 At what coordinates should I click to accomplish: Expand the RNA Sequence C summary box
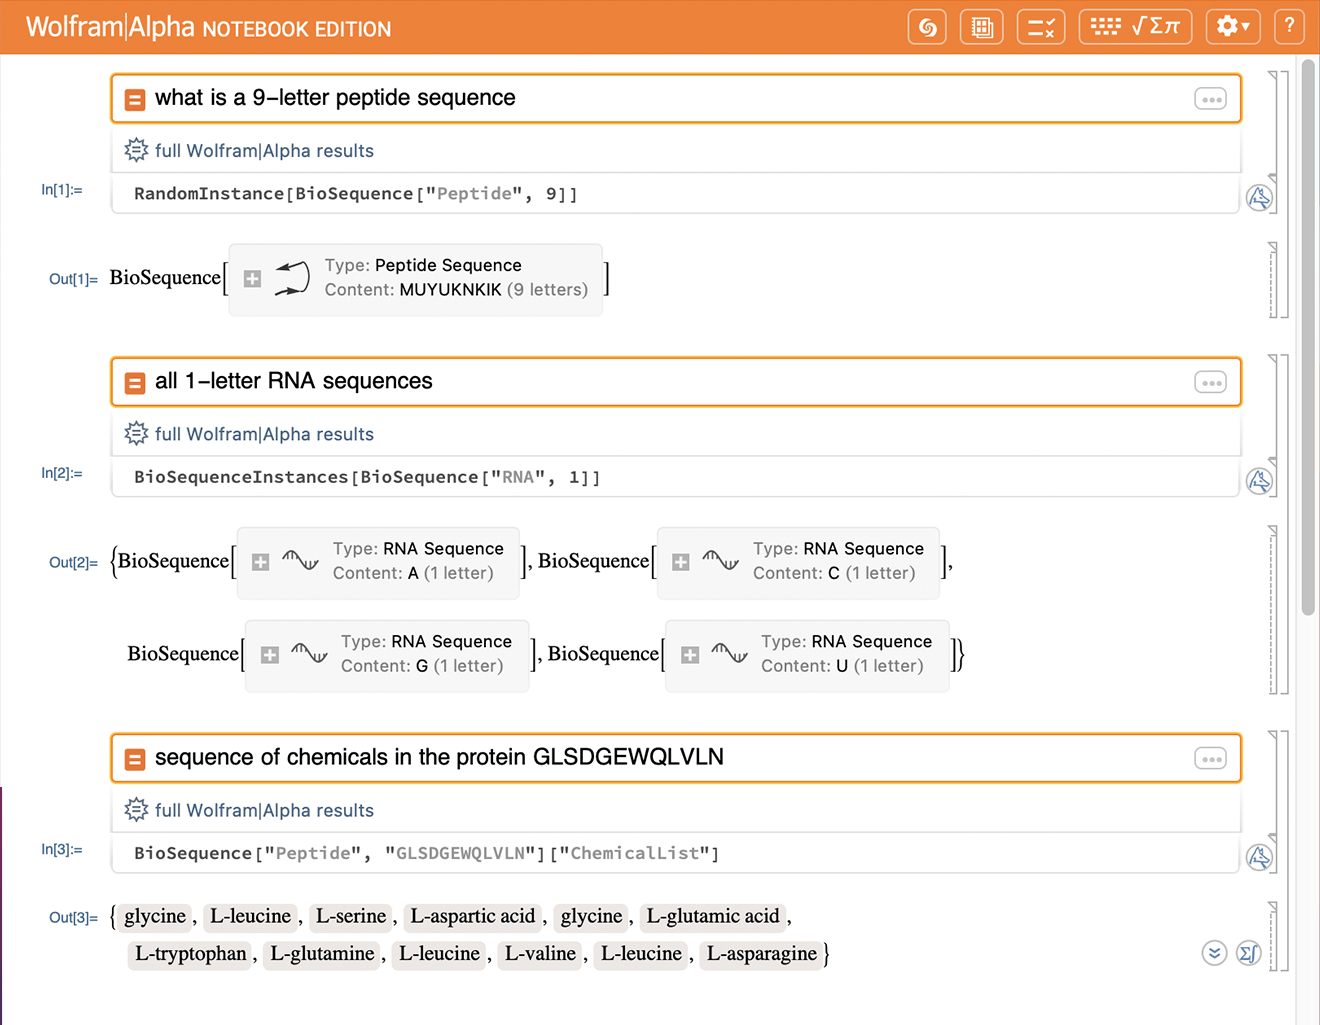point(680,562)
